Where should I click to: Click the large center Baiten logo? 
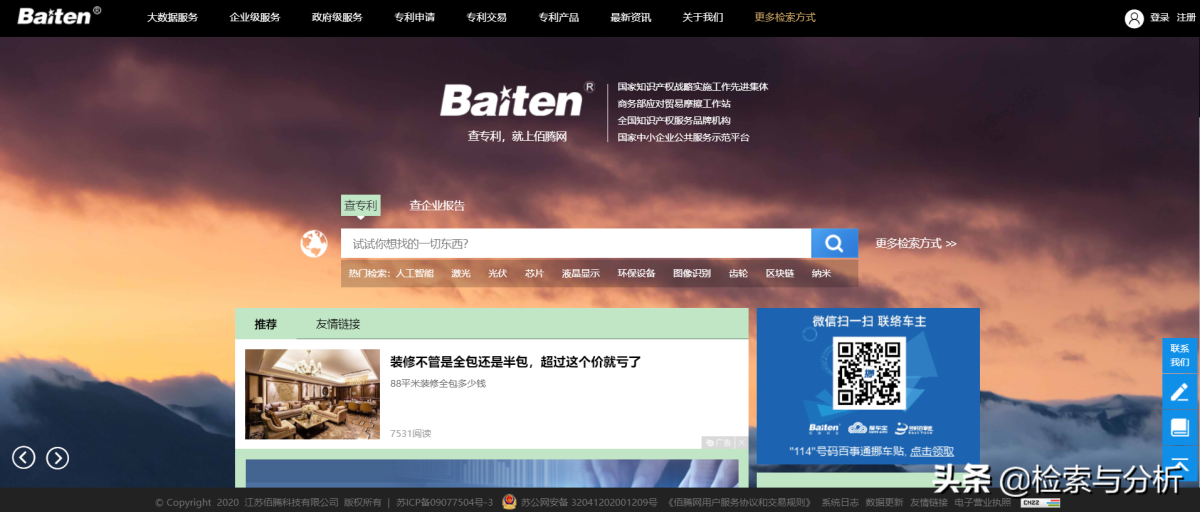[x=517, y=100]
